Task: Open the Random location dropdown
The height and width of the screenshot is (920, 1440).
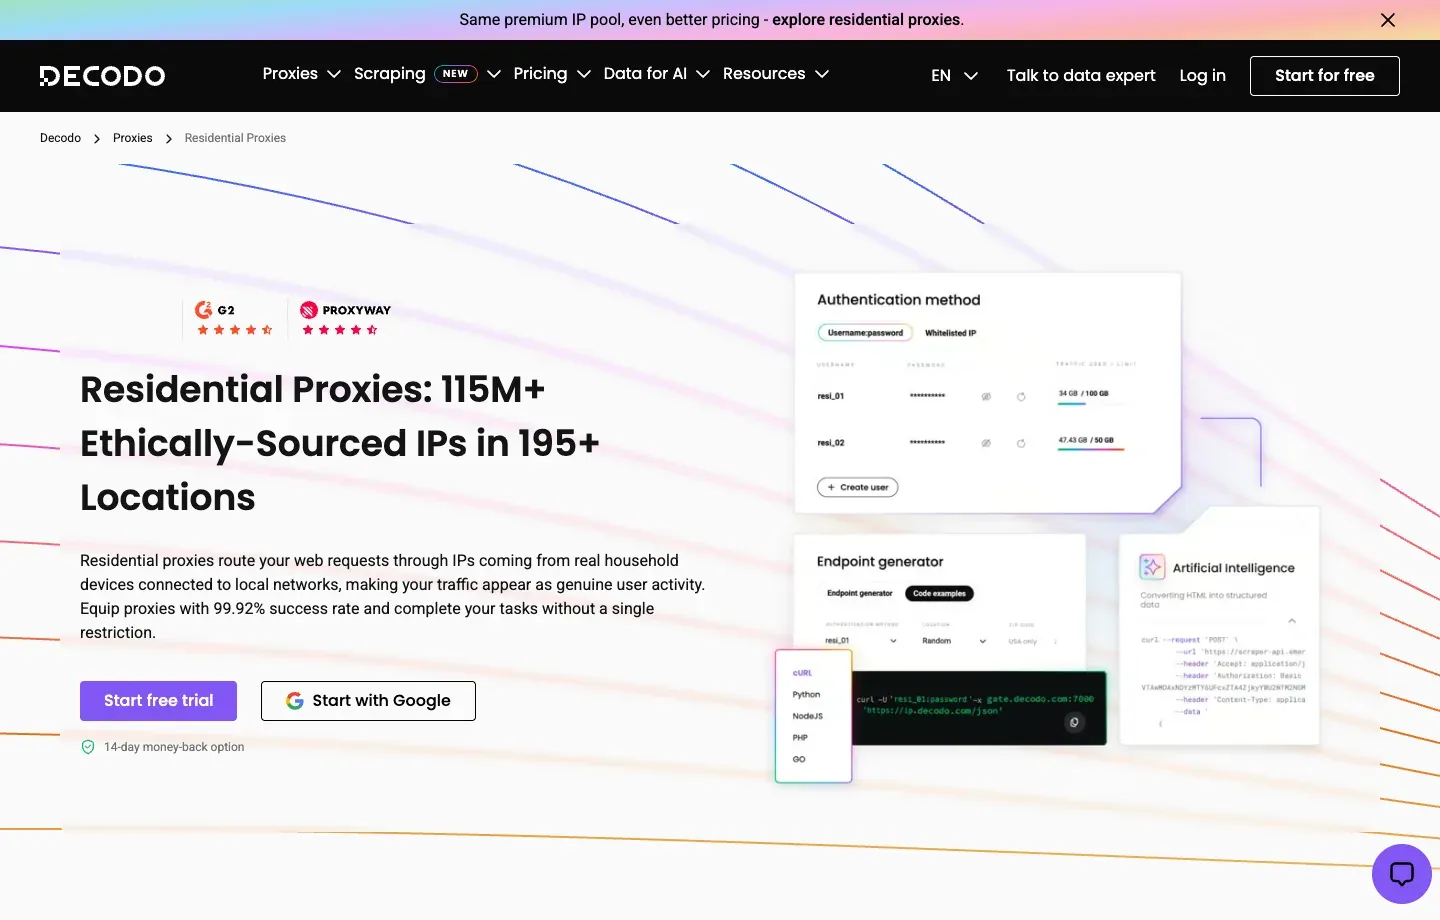Action: [x=954, y=641]
